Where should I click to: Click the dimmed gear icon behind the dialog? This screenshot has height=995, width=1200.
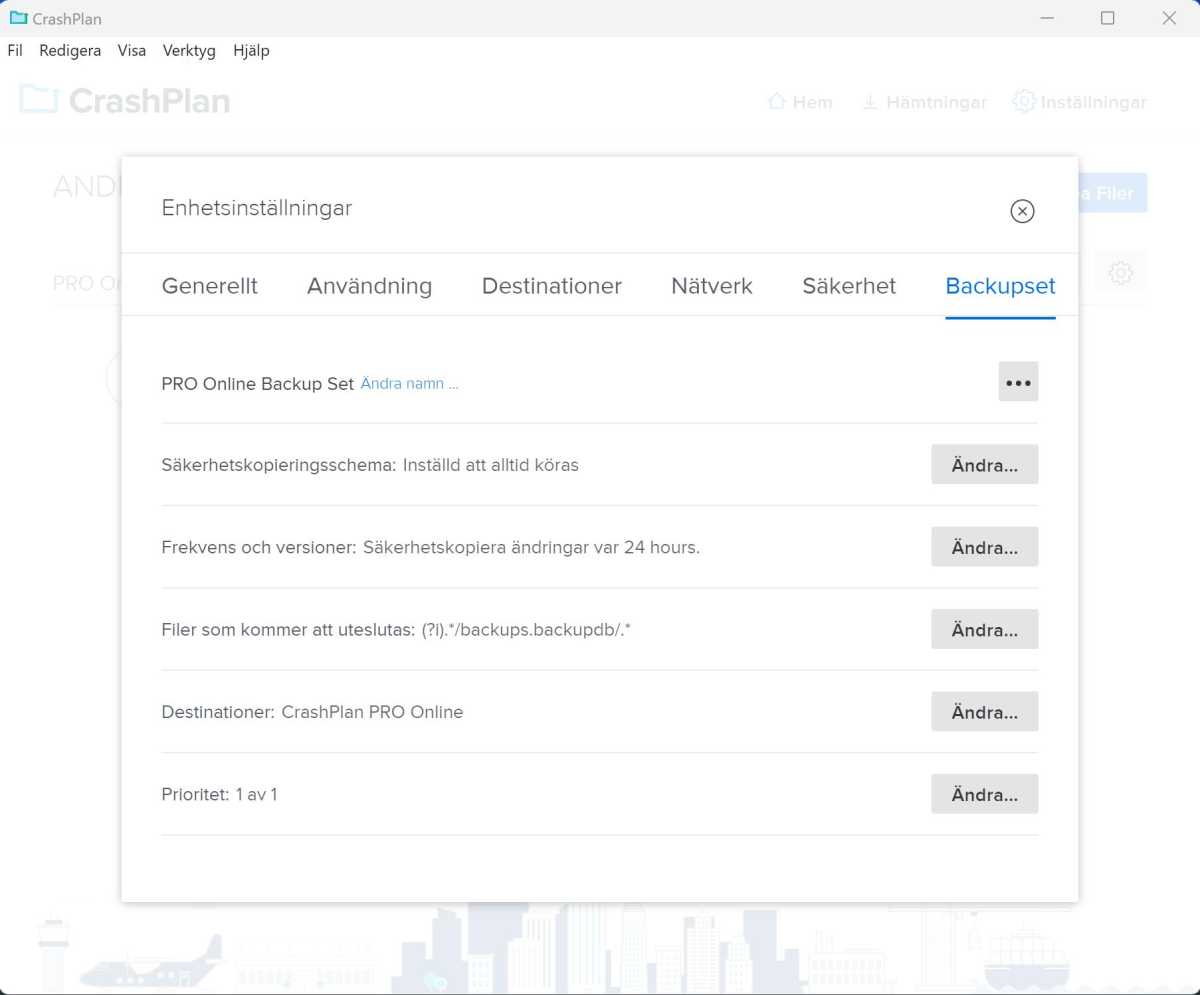1121,272
